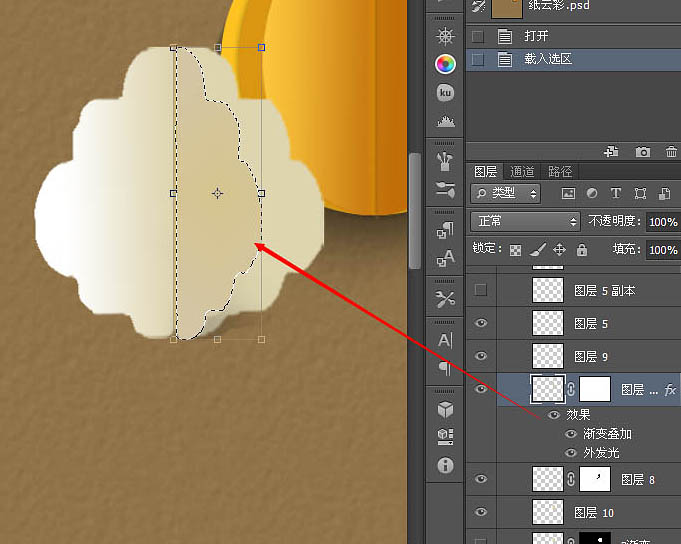Filter layers by shape layers icon
The height and width of the screenshot is (544, 681).
coord(640,193)
